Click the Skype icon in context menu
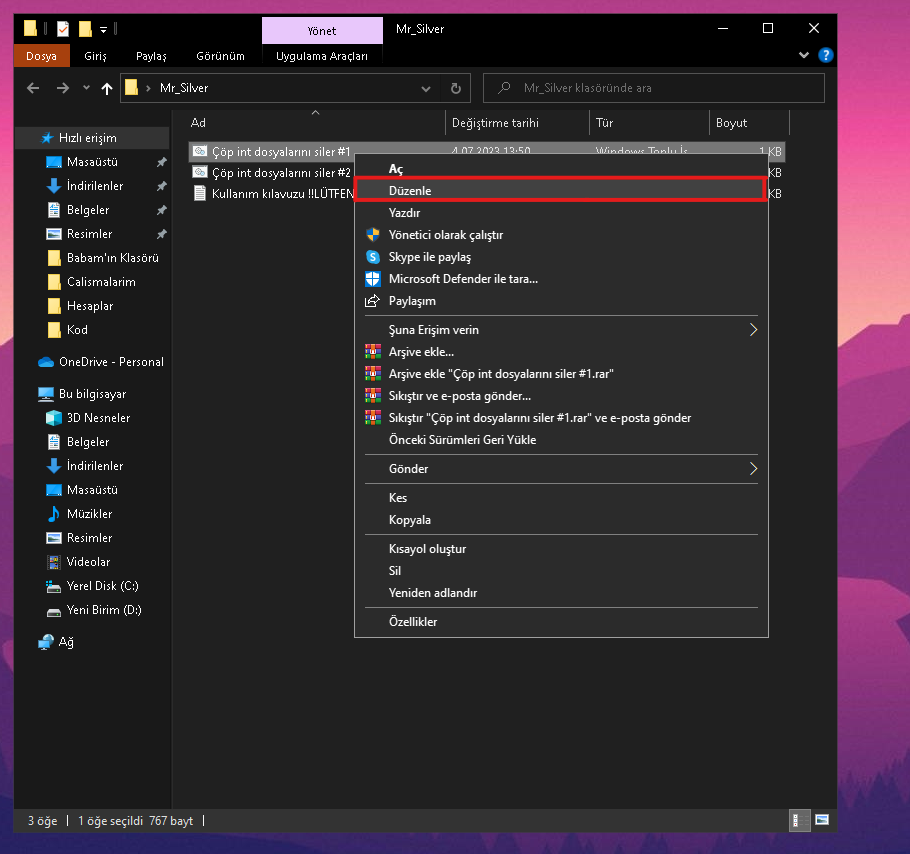The image size is (910, 854). coord(373,257)
